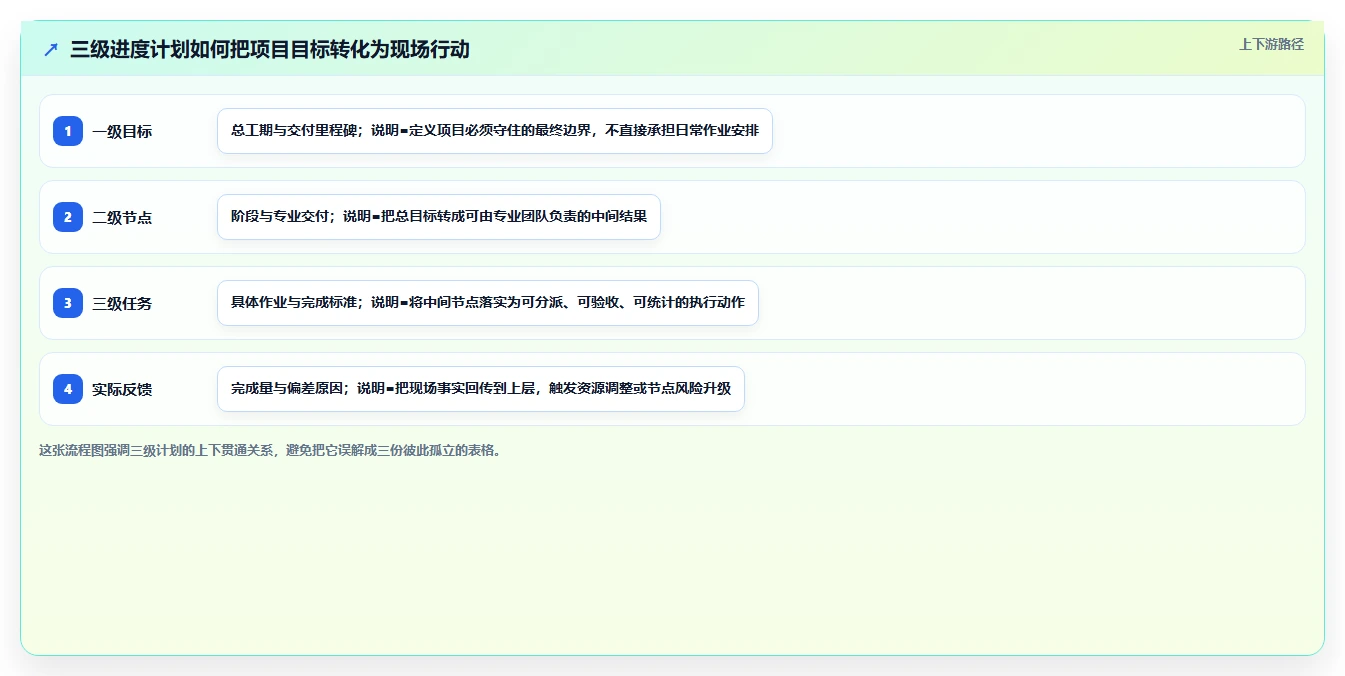The height and width of the screenshot is (676, 1345).
Task: Select step number badge 4
Action: 68,389
